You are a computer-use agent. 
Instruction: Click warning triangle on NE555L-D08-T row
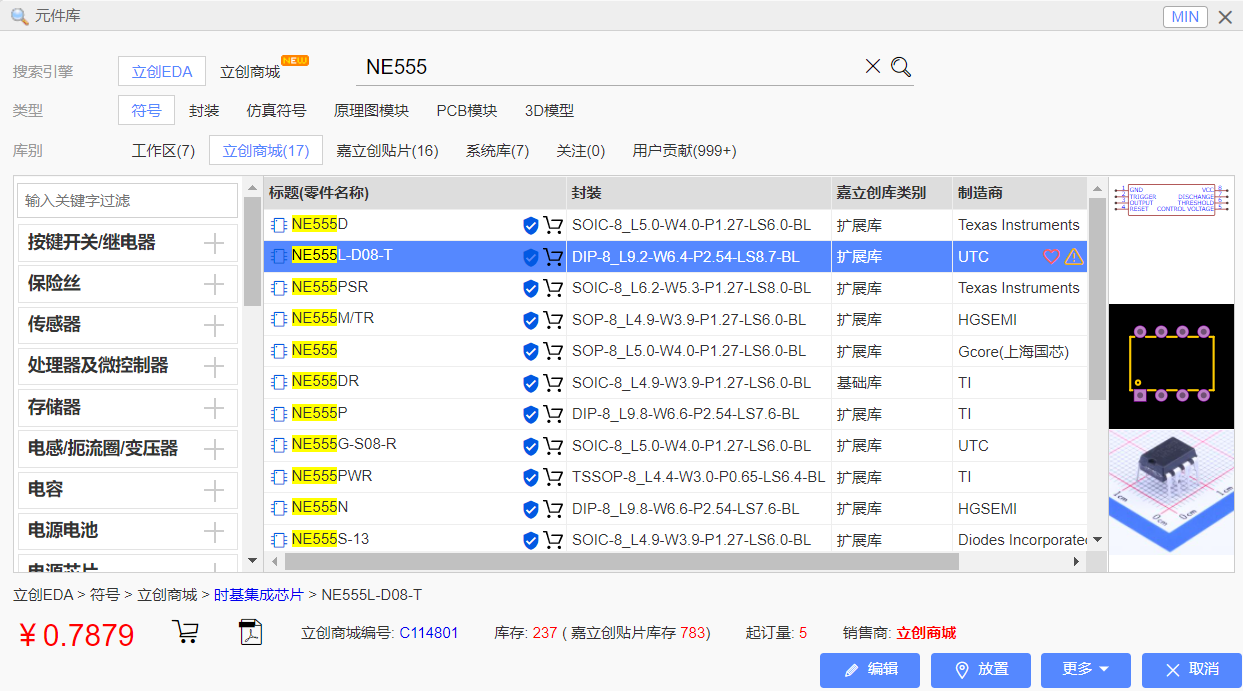(1074, 257)
